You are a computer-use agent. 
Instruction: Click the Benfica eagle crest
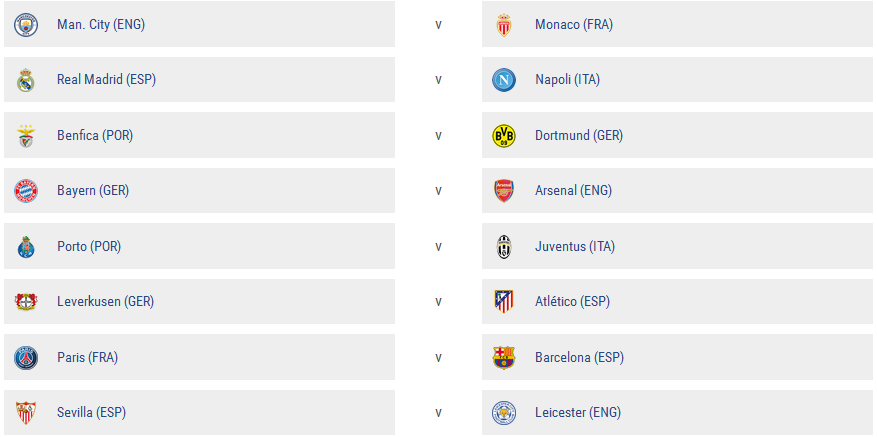[26, 136]
